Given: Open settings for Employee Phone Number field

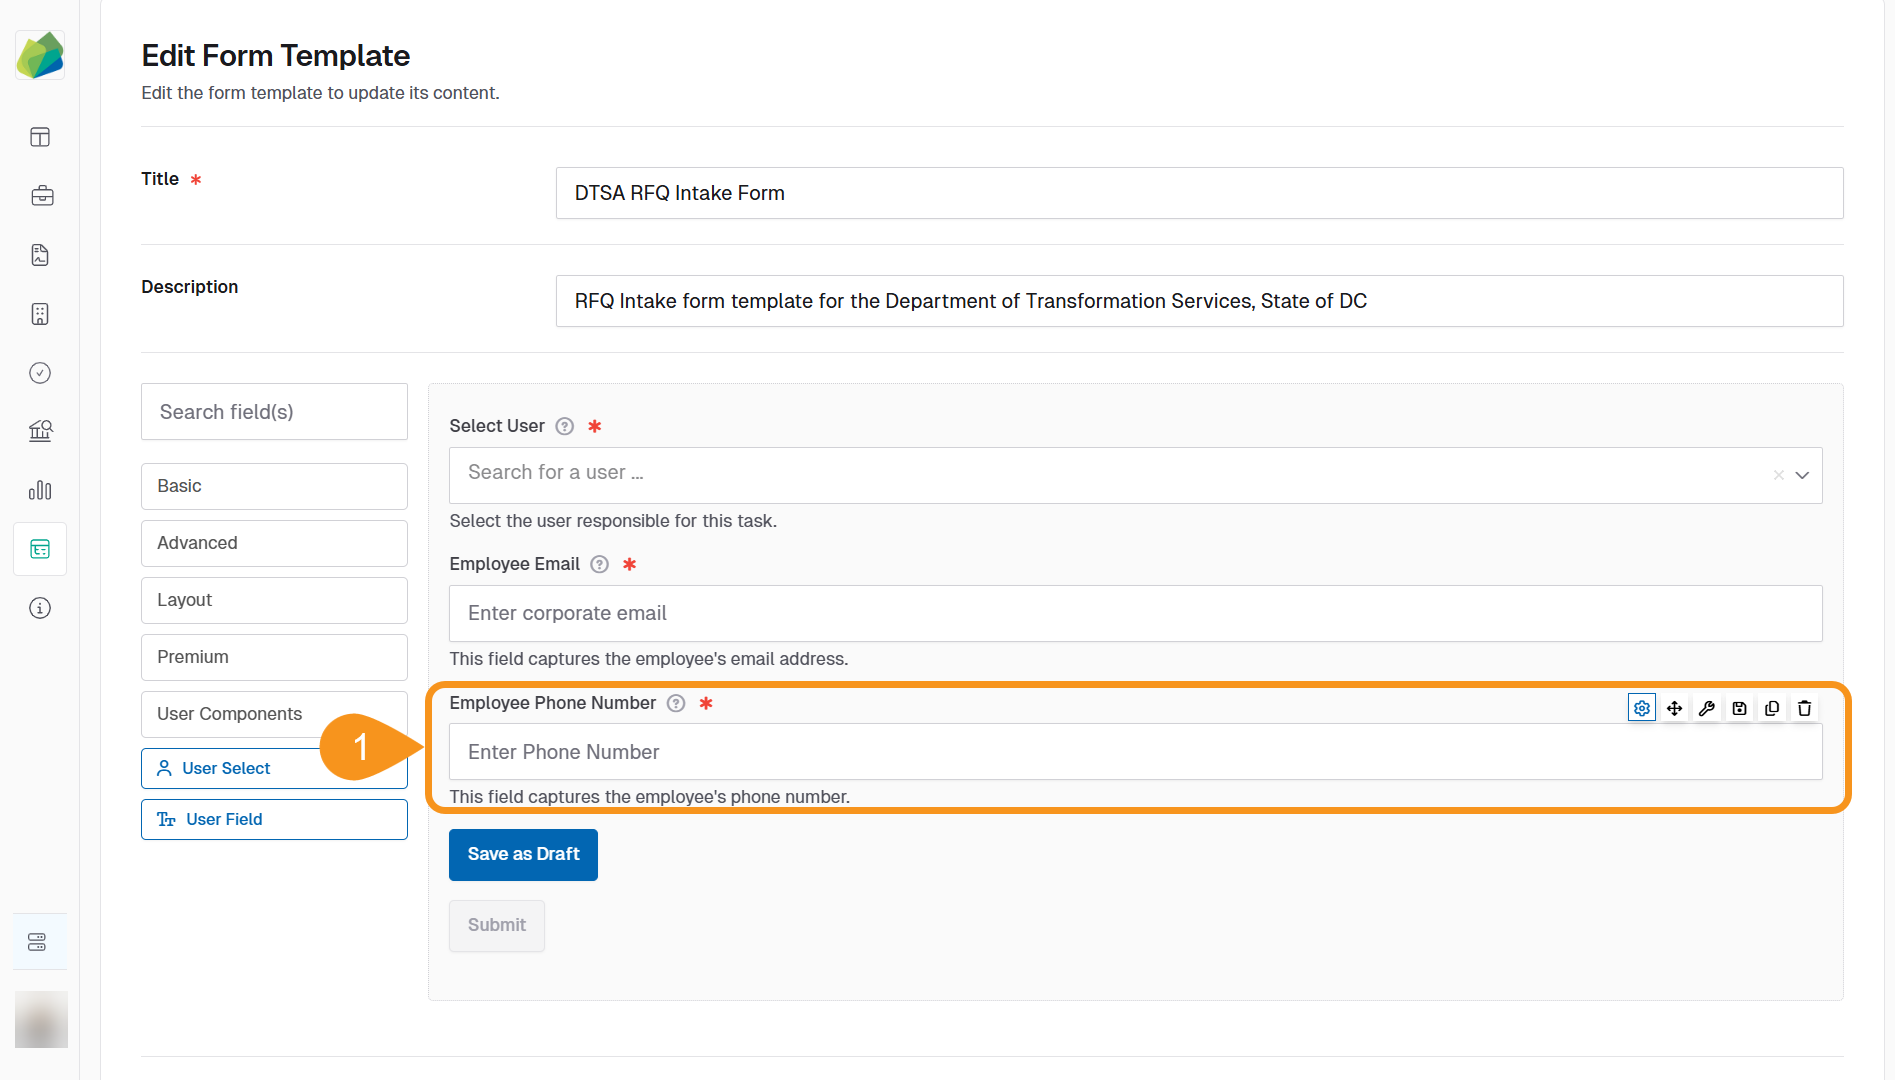Looking at the screenshot, I should (x=1641, y=708).
